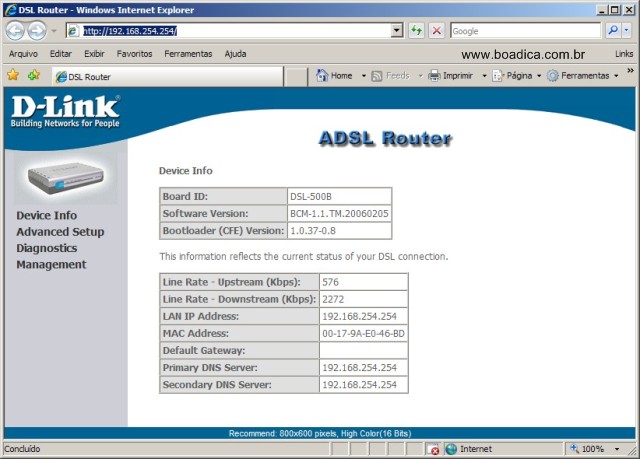Open the Ferramentas gear toolbar menu

tap(582, 76)
